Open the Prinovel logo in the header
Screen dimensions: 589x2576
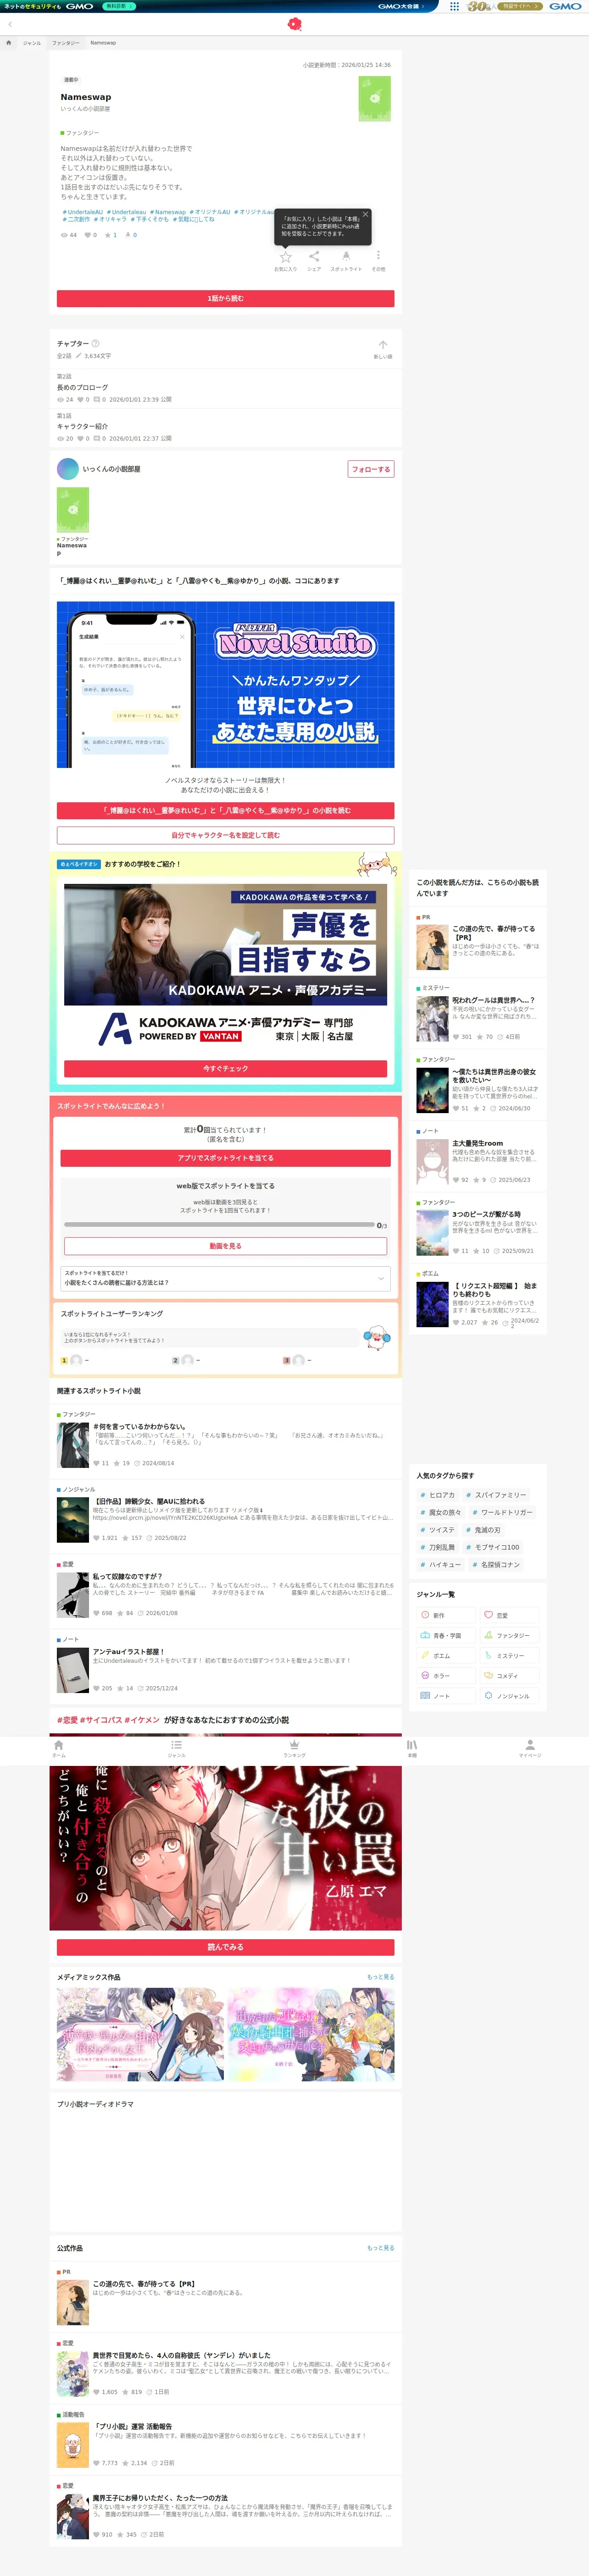tap(294, 24)
